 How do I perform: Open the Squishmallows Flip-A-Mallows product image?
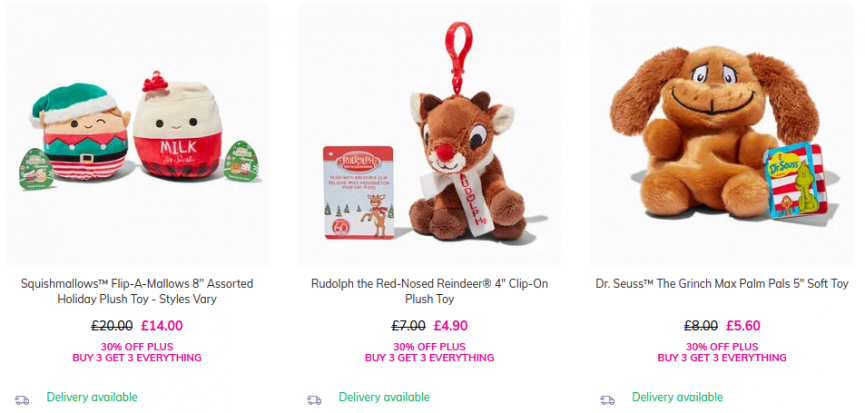pos(137,135)
